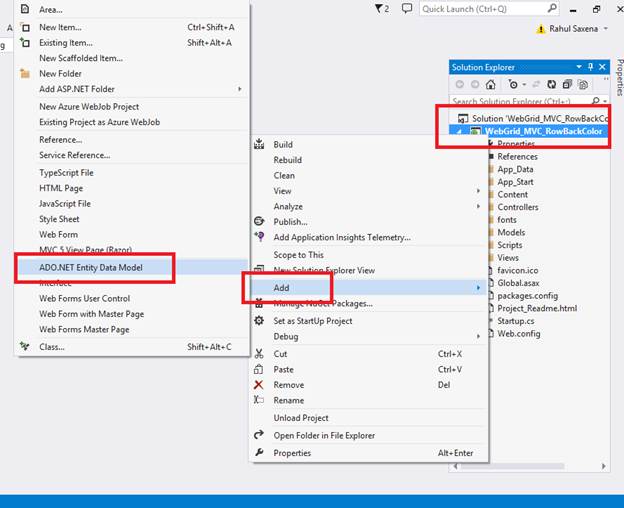Select the Solution 'WebGrid_MVC_RowBackColor' node
This screenshot has height=508, width=624.
533,118
